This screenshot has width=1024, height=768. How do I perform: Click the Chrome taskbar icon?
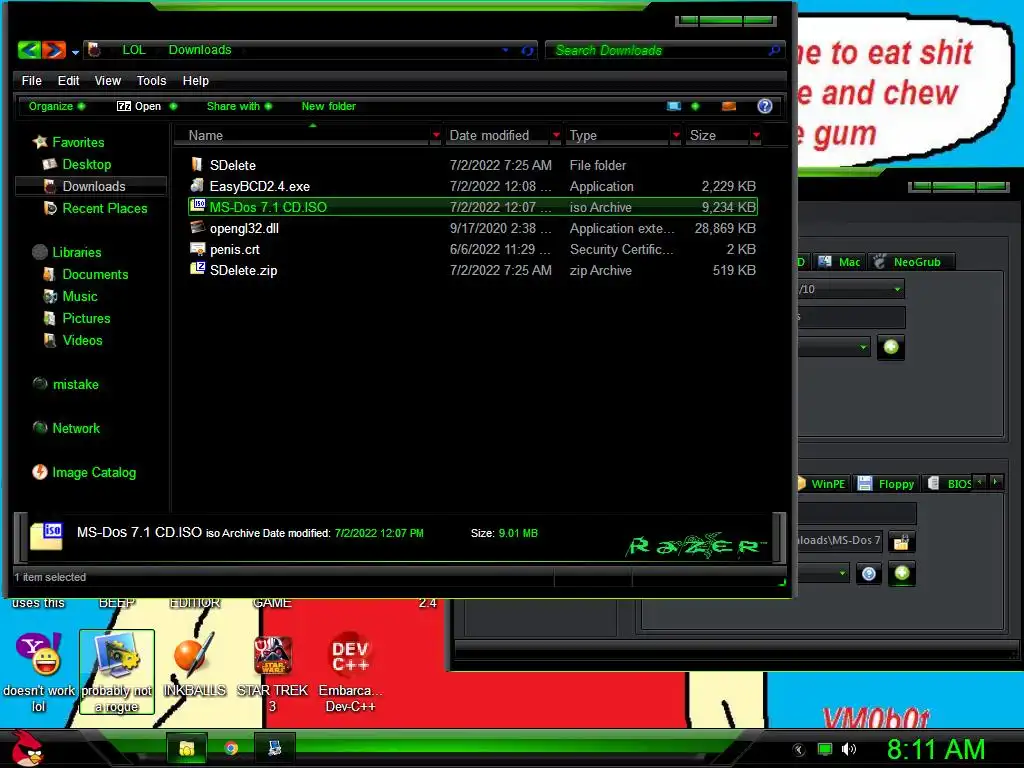tap(231, 748)
